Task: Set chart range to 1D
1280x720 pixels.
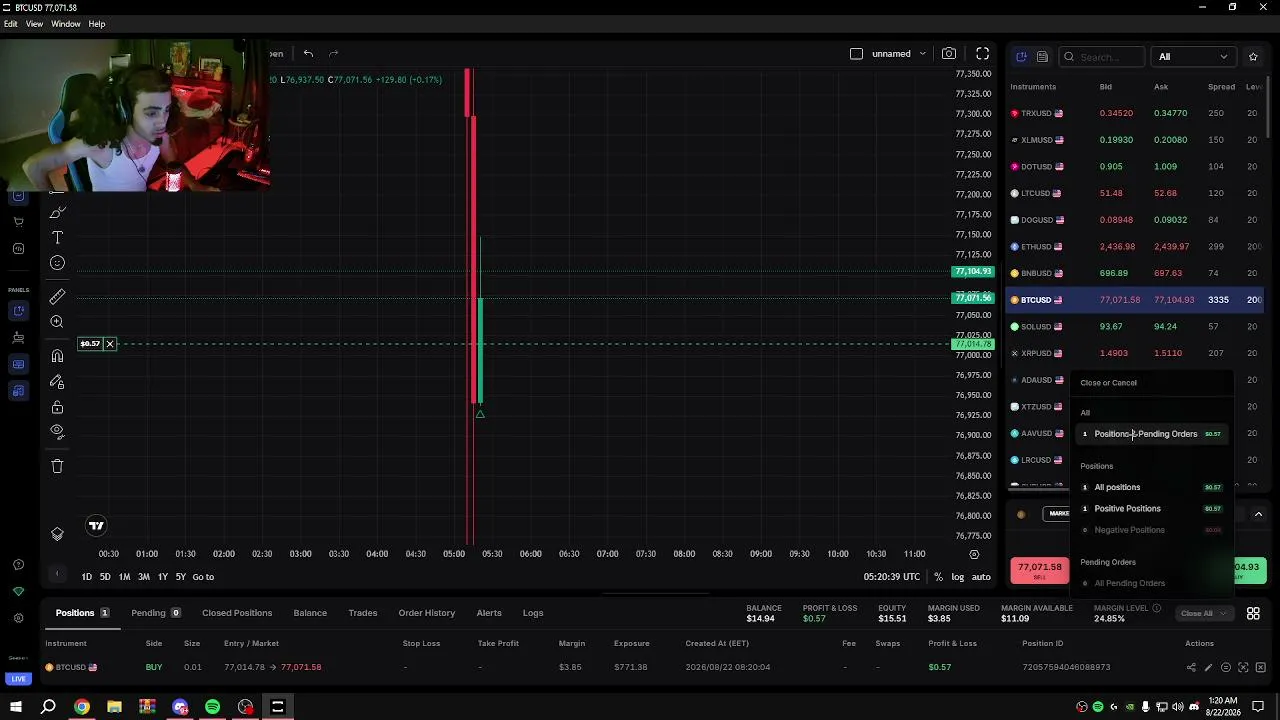Action: tap(86, 577)
